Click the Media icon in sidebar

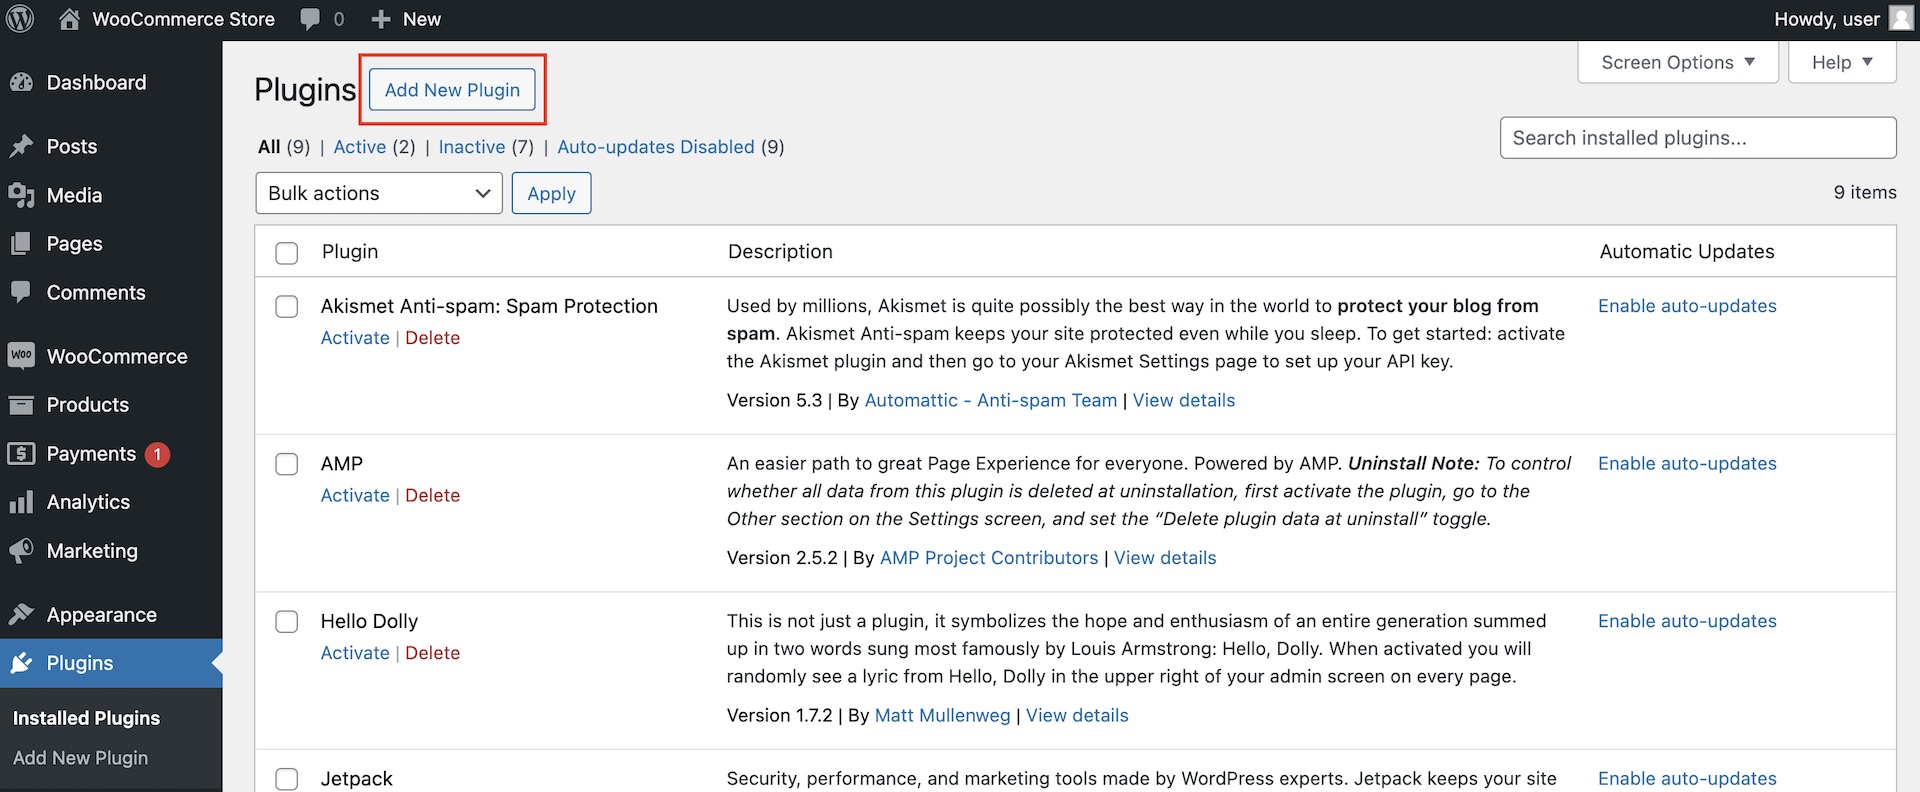[x=21, y=196]
